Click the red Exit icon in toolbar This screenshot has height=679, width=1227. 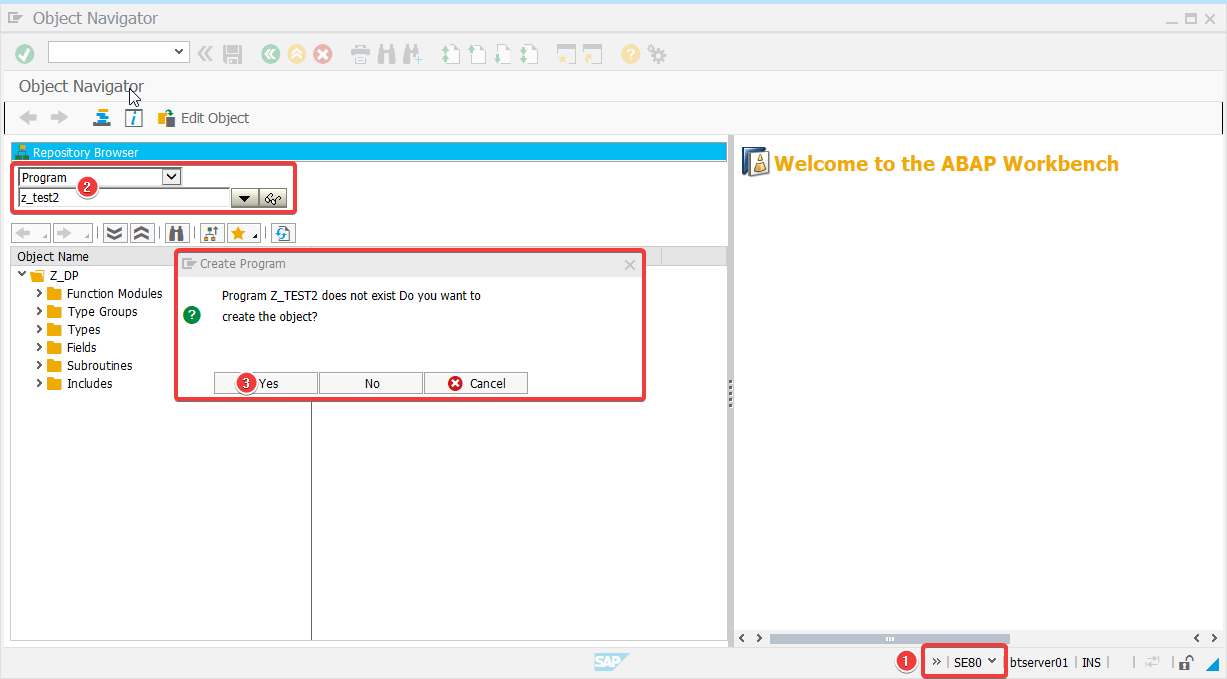click(x=322, y=54)
